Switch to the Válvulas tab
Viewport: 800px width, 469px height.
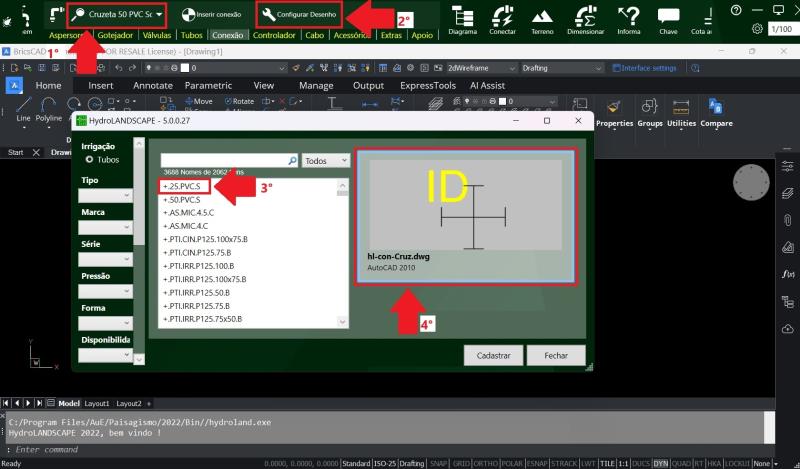156,35
